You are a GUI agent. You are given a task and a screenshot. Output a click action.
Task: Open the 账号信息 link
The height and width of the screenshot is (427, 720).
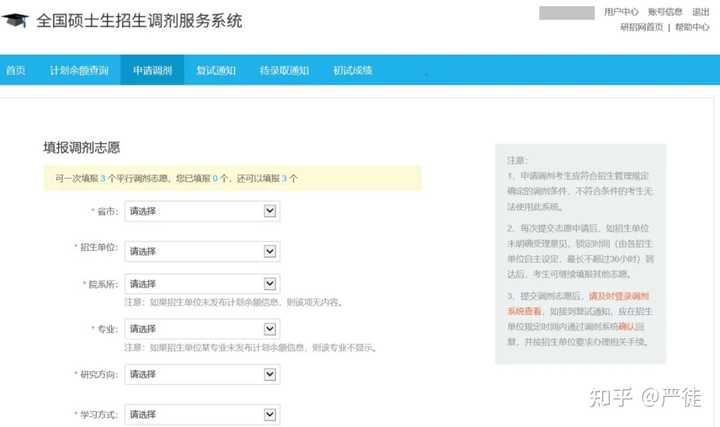(x=665, y=12)
